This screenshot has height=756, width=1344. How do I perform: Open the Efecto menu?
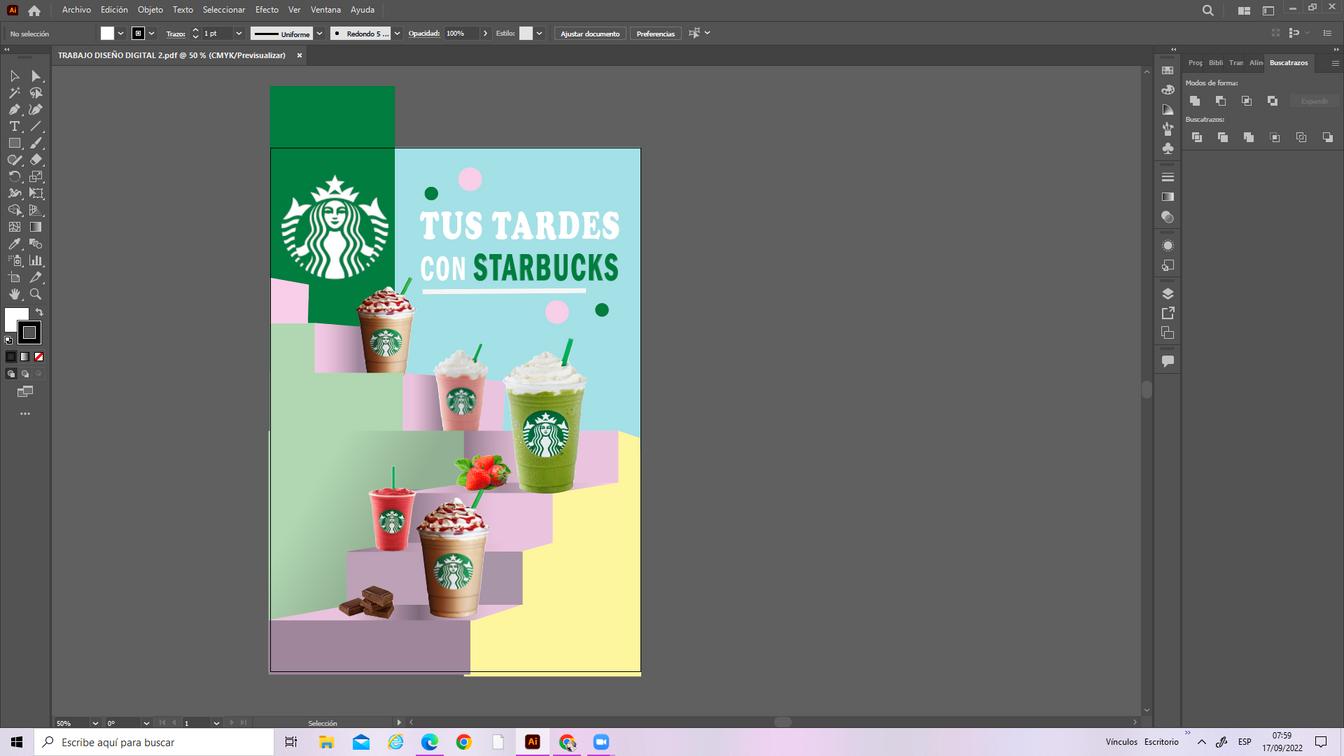tap(266, 10)
